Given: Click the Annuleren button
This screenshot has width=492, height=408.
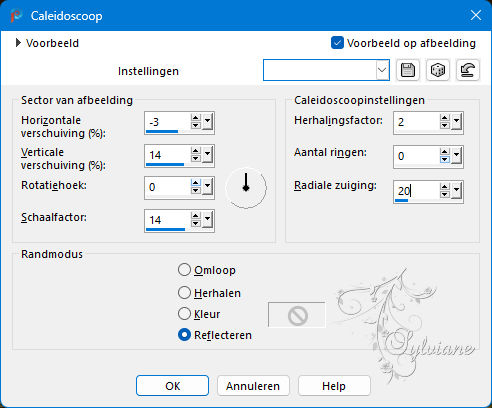Looking at the screenshot, I should point(253,386).
